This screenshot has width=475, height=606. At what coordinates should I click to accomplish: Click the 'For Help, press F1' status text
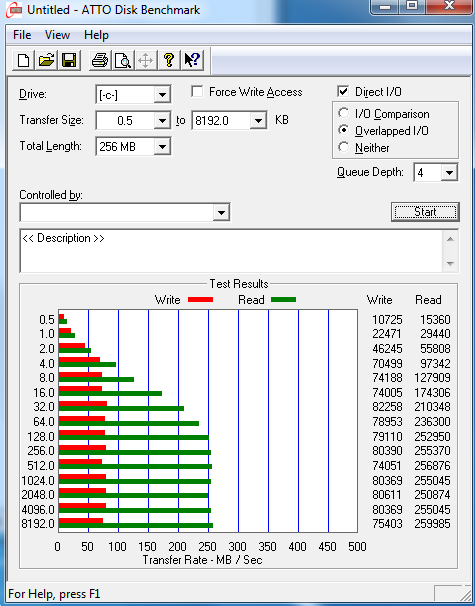pyautogui.click(x=54, y=594)
